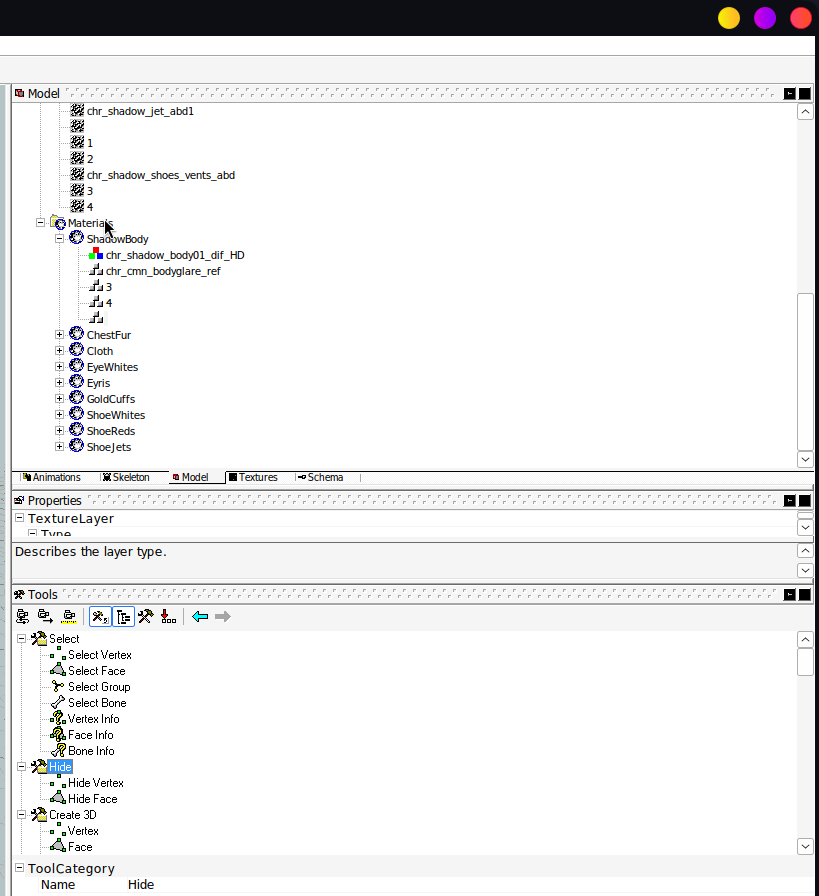
Task: Collapse the Materials tree branch
Action: pyautogui.click(x=41, y=223)
